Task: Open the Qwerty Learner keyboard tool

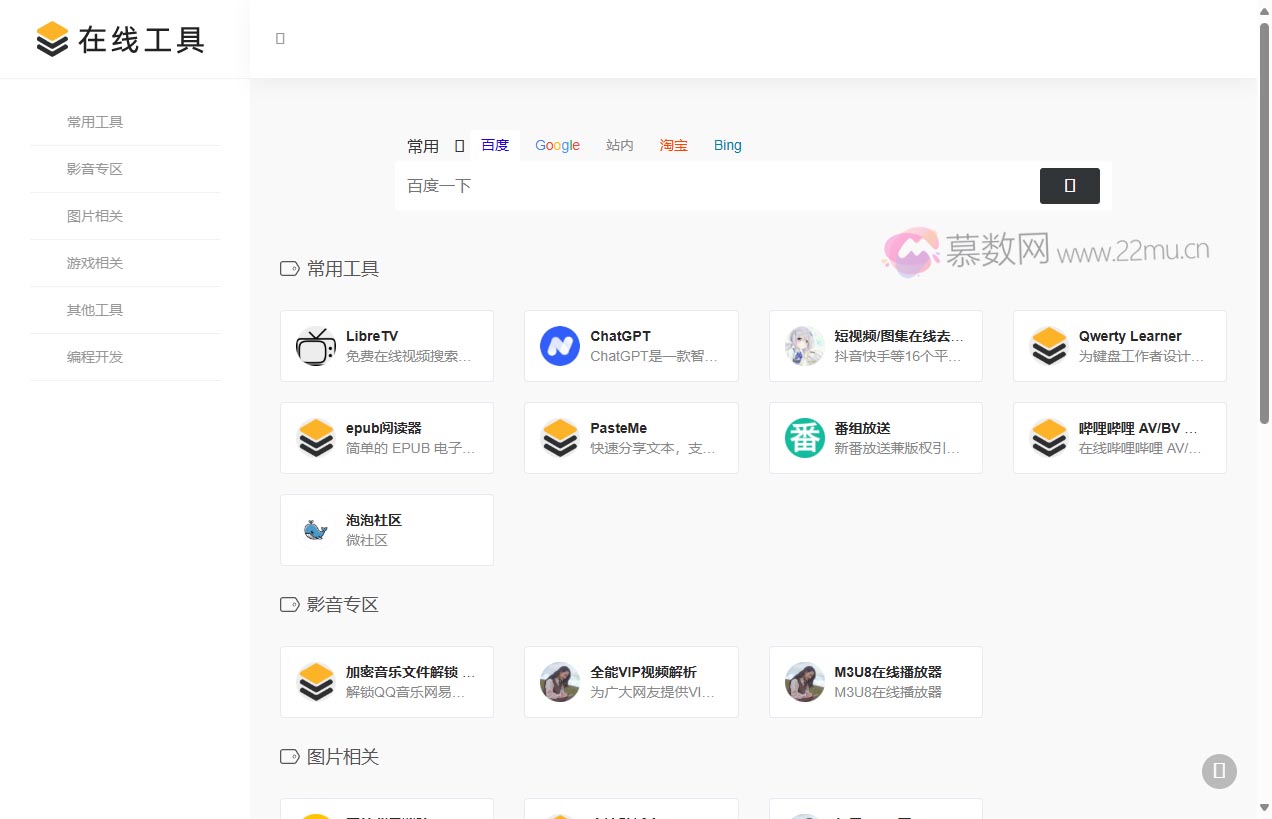Action: pyautogui.click(x=1119, y=345)
